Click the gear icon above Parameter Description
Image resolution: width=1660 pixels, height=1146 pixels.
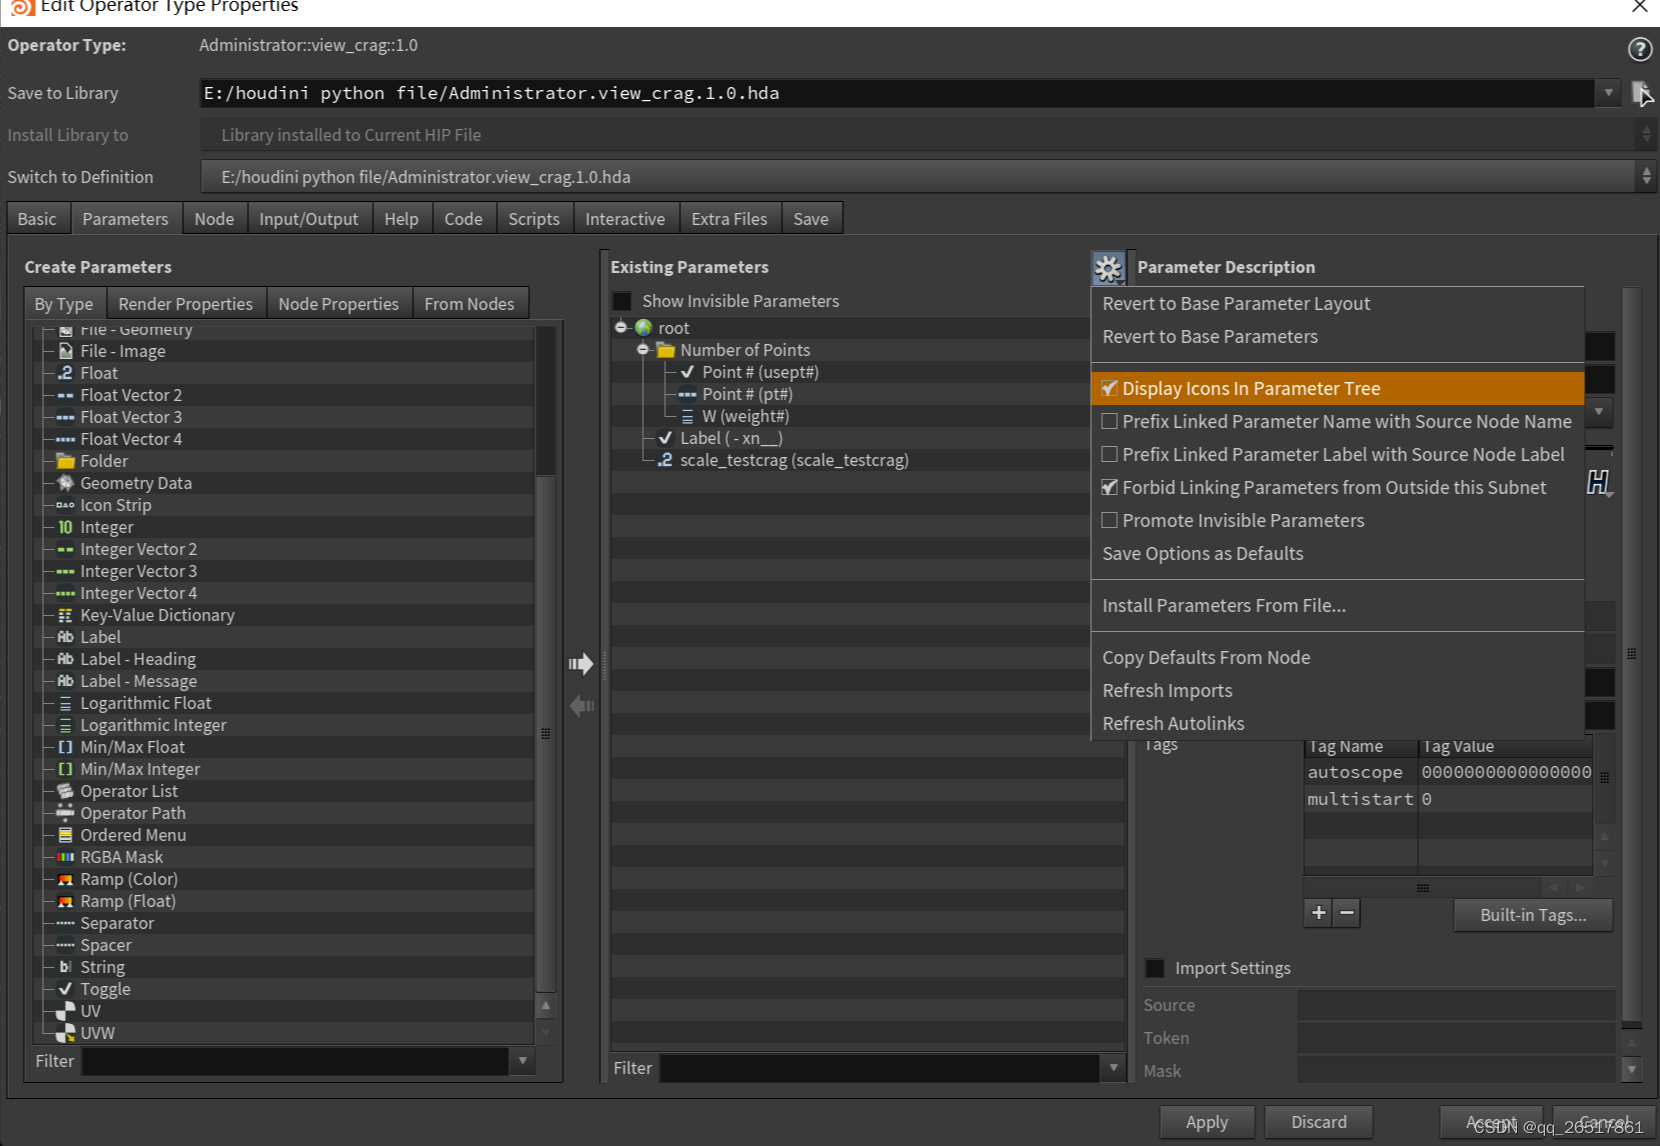click(x=1108, y=267)
